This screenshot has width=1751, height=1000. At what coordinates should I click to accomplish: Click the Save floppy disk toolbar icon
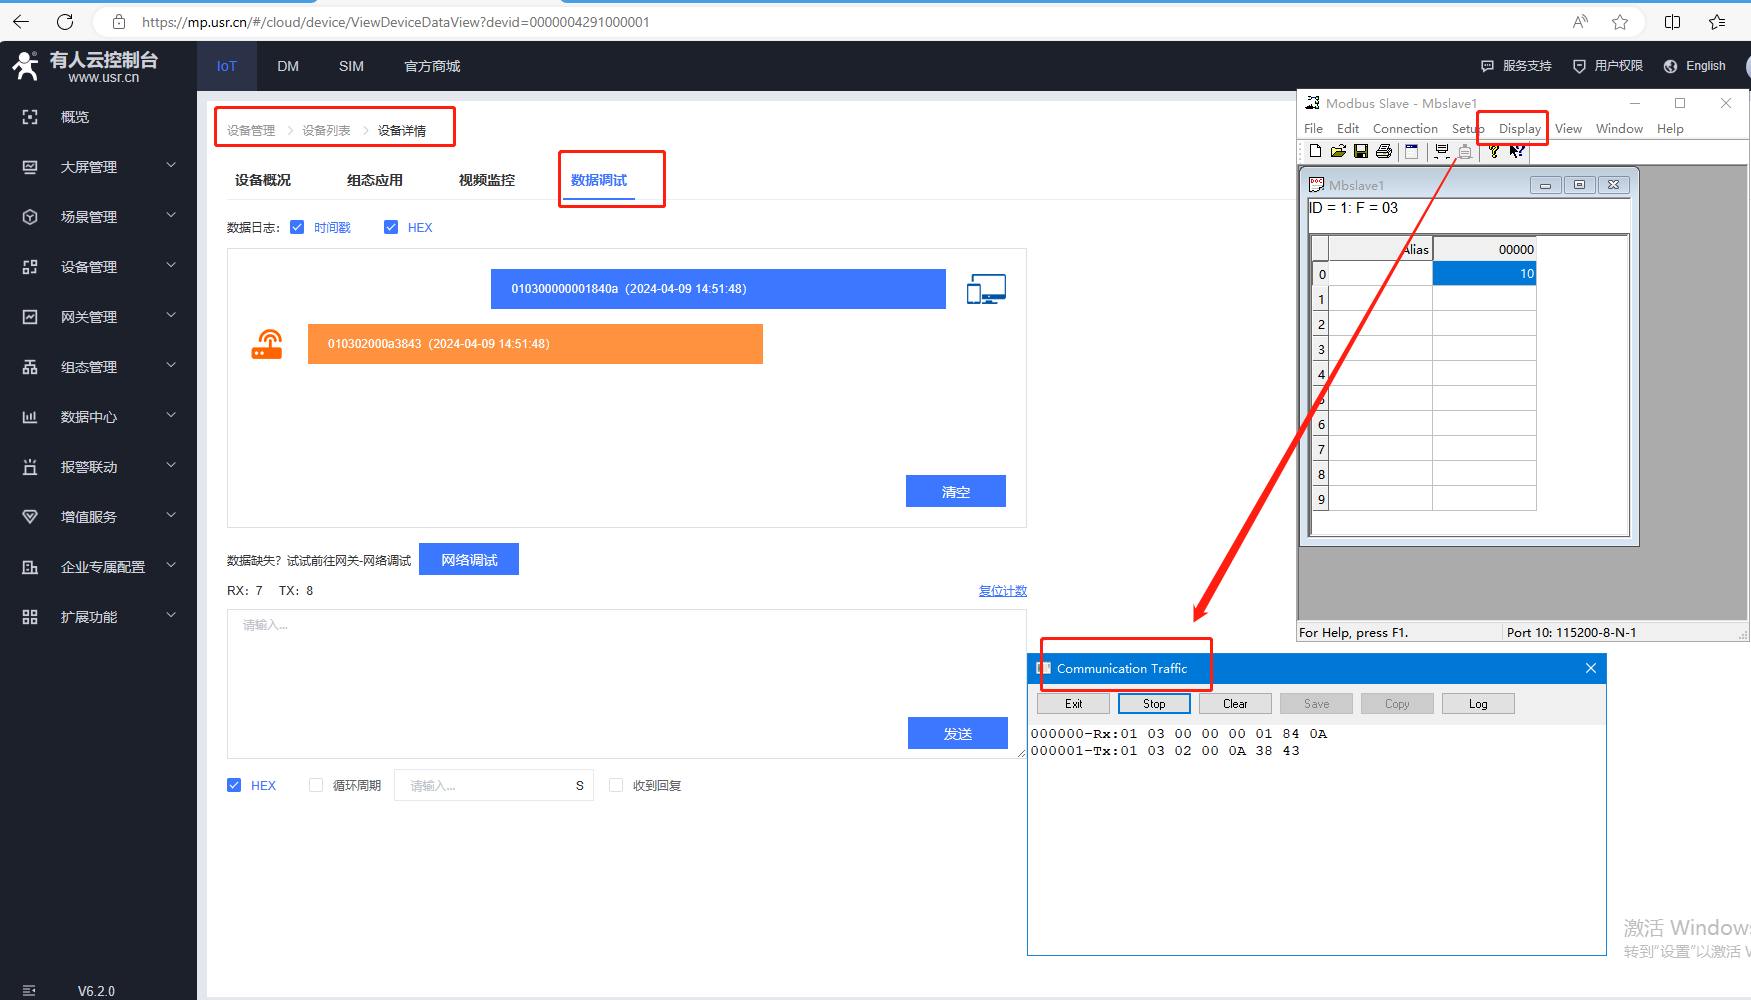(1361, 151)
